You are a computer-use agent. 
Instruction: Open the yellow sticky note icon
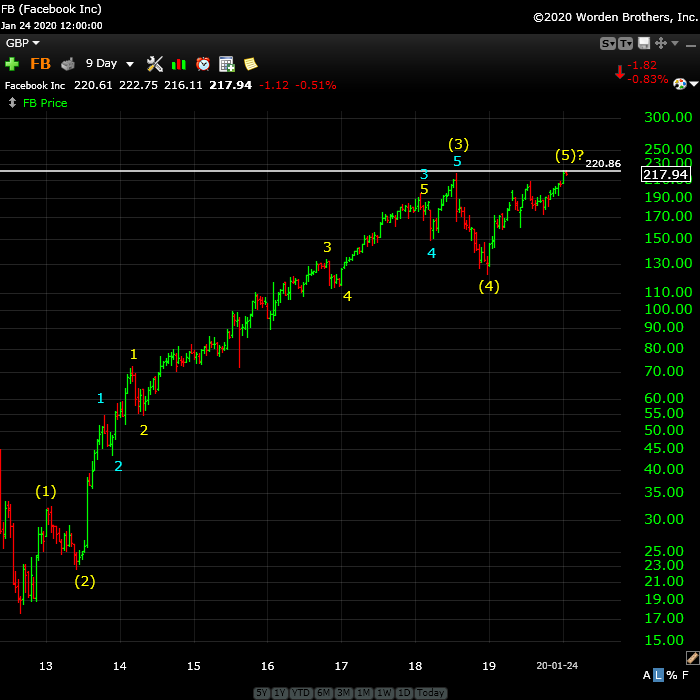click(x=251, y=64)
